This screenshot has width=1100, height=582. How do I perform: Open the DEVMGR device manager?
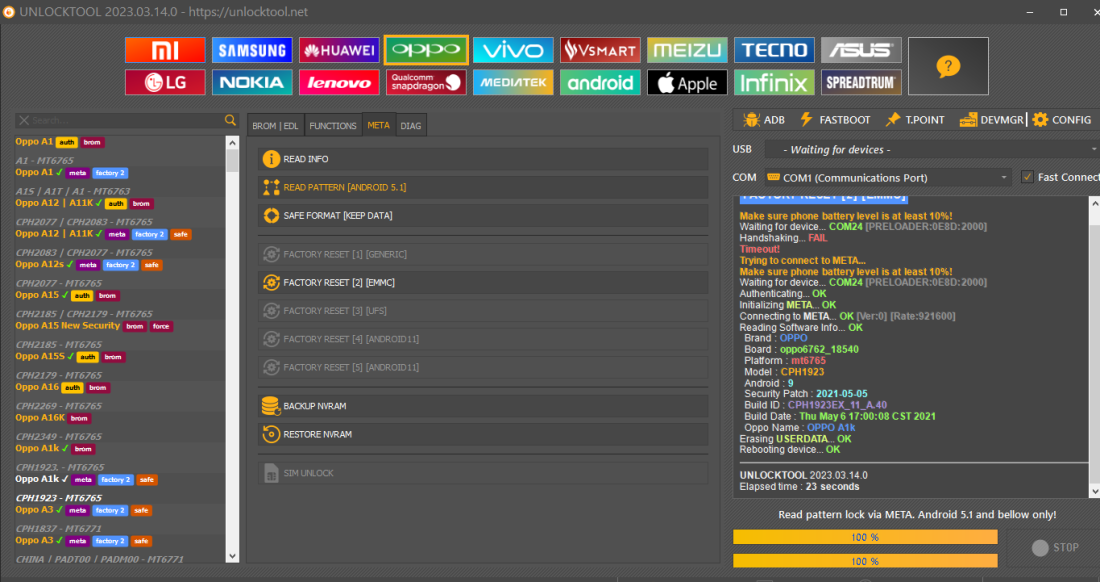991,120
